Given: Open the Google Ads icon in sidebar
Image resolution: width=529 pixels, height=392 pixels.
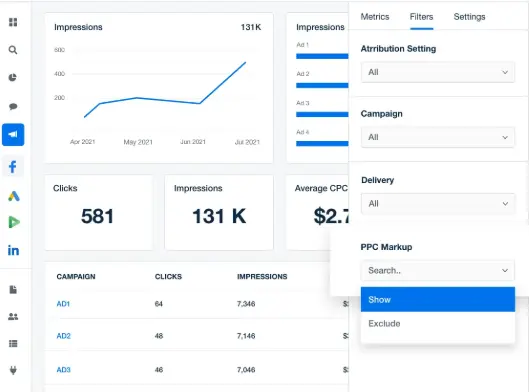Looking at the screenshot, I should tap(13, 196).
